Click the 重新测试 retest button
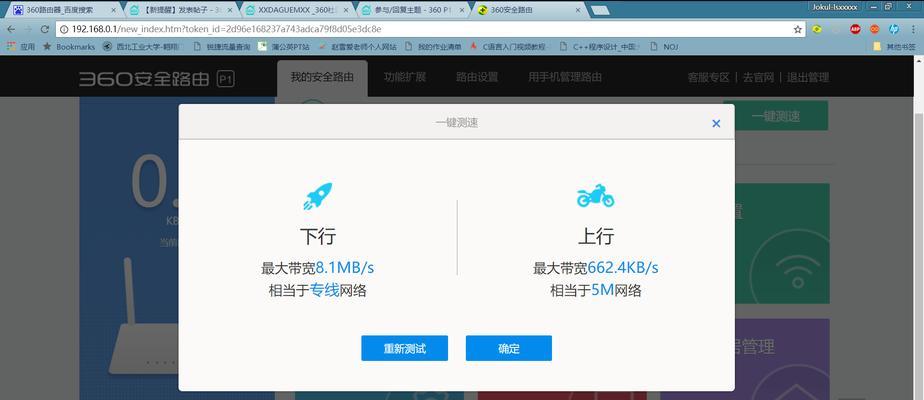 [404, 348]
